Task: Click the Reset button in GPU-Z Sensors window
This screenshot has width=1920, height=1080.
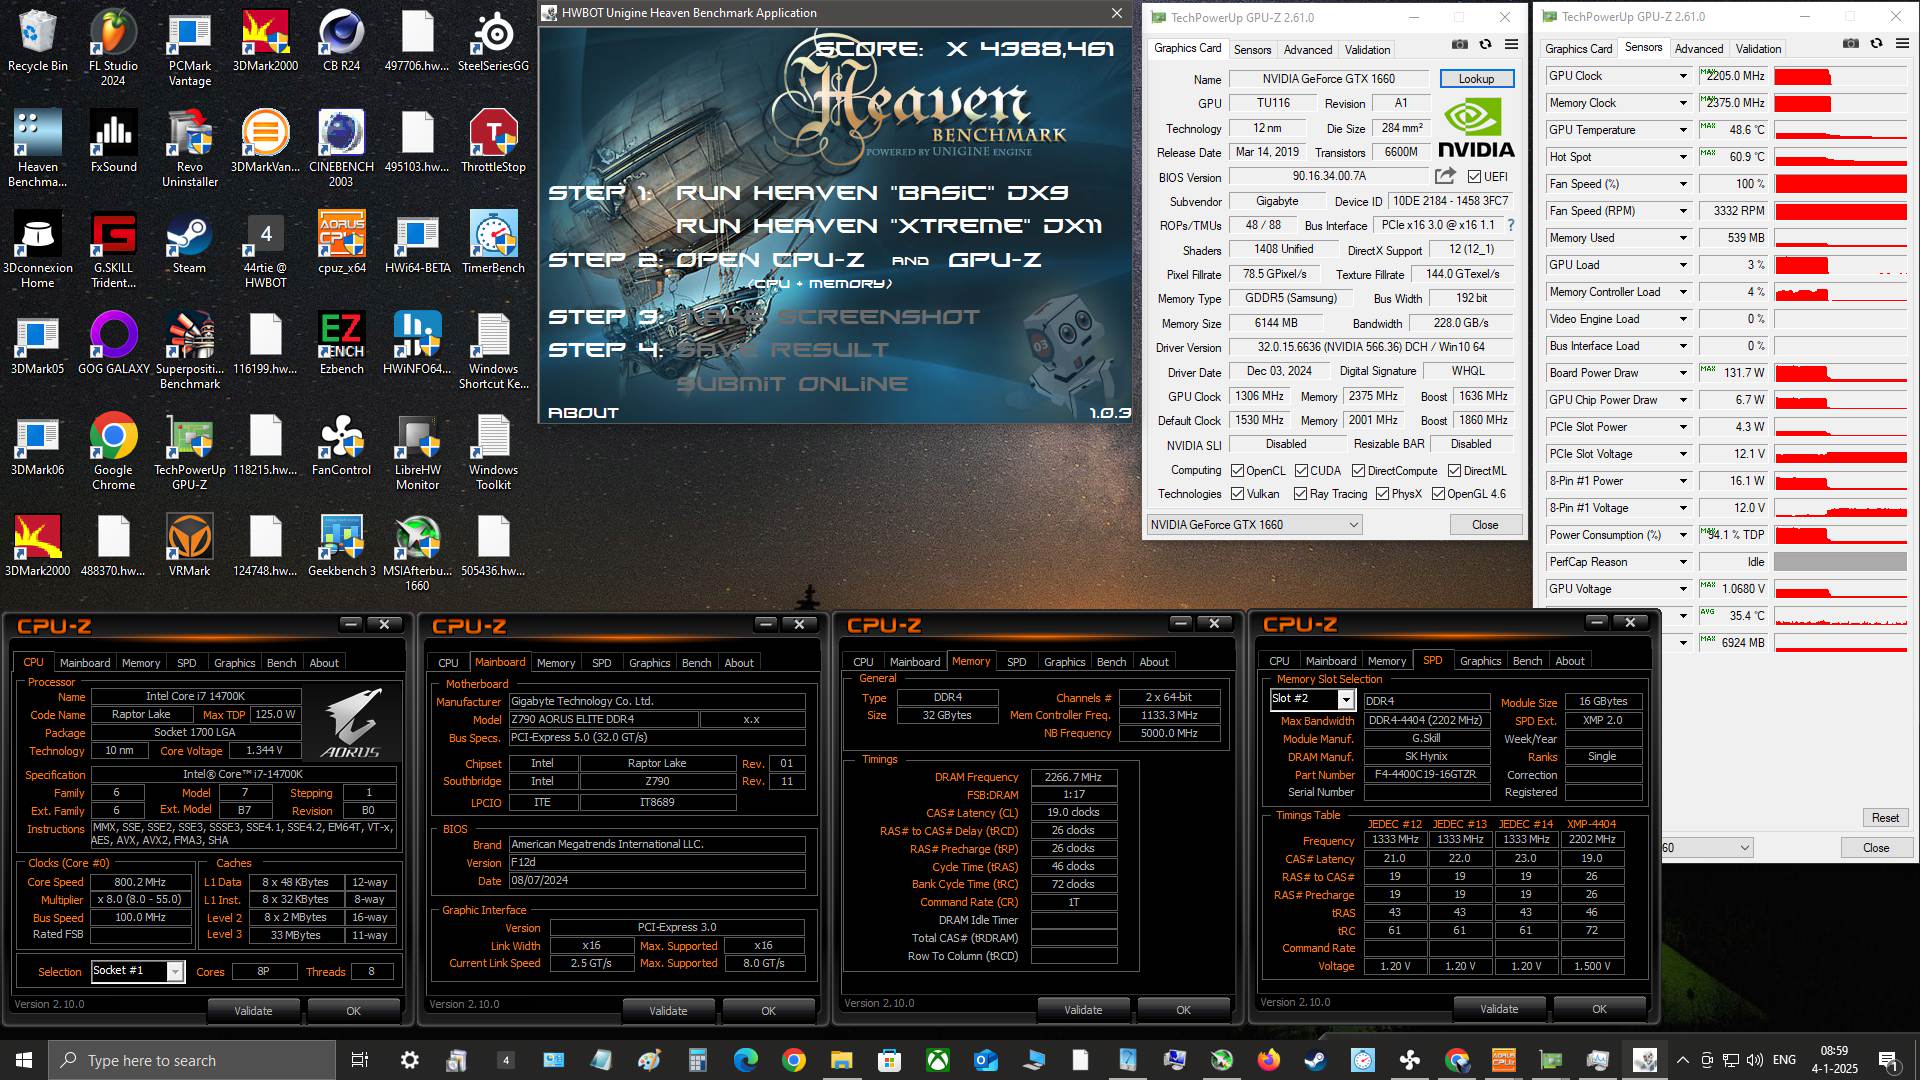Action: 1885,818
